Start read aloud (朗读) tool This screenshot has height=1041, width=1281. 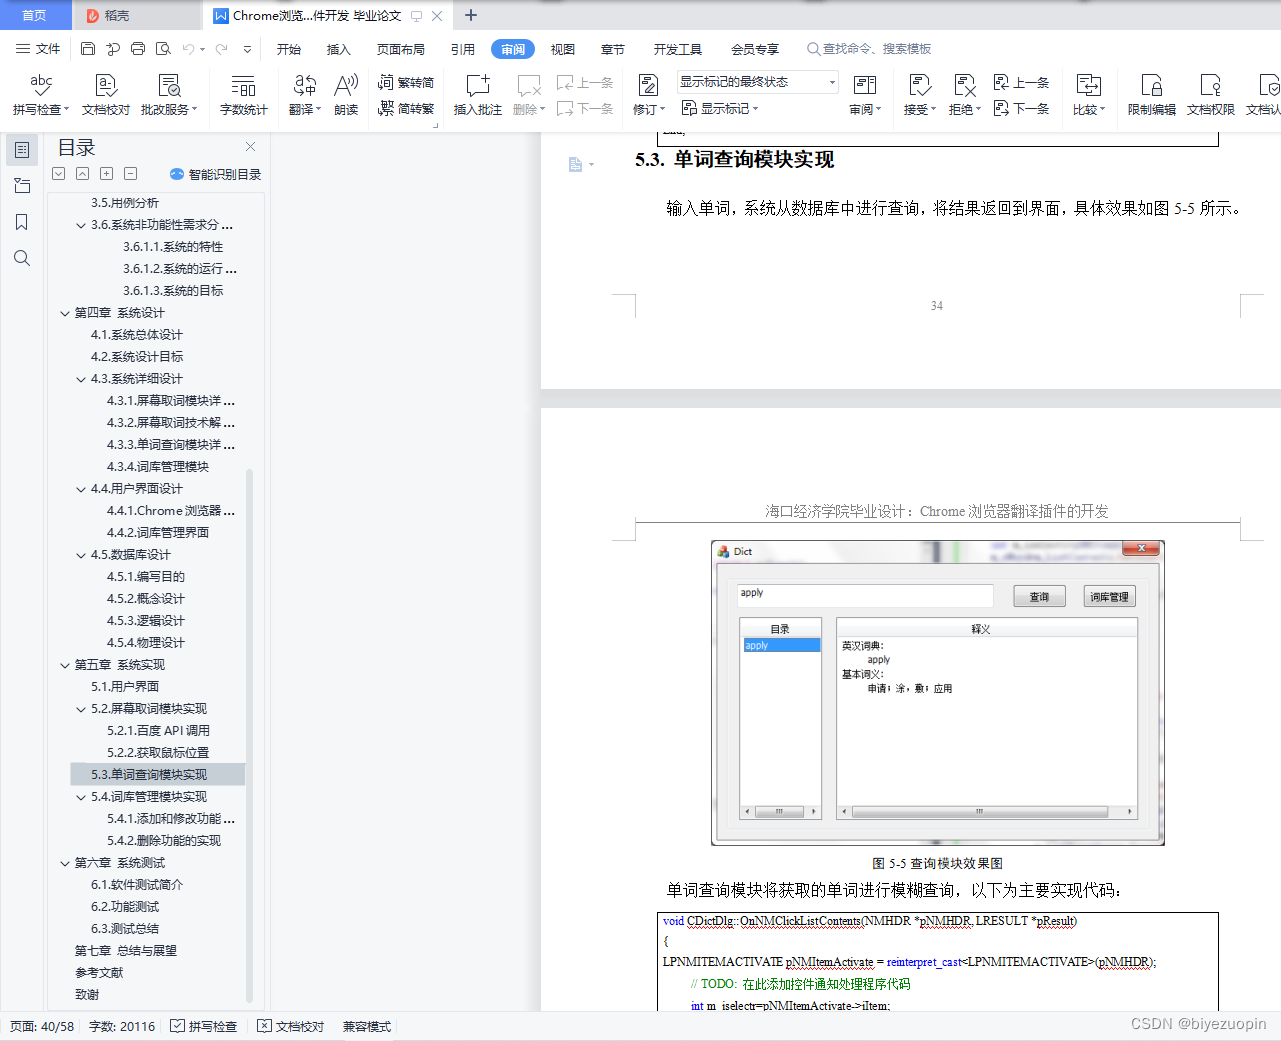coord(346,95)
